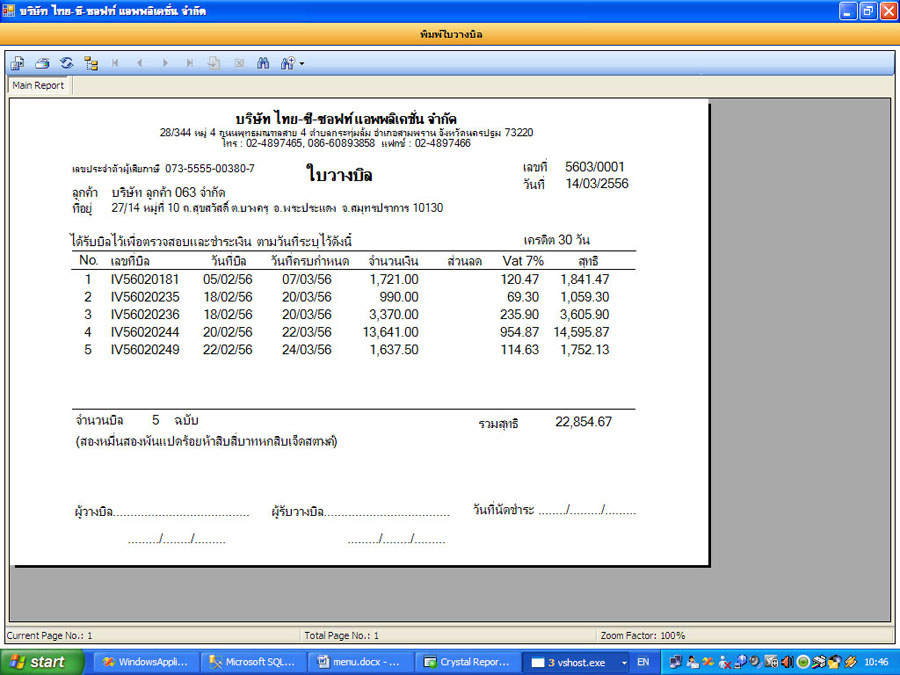
Task: Switch to Crystal Report taskbar window
Action: pos(467,662)
